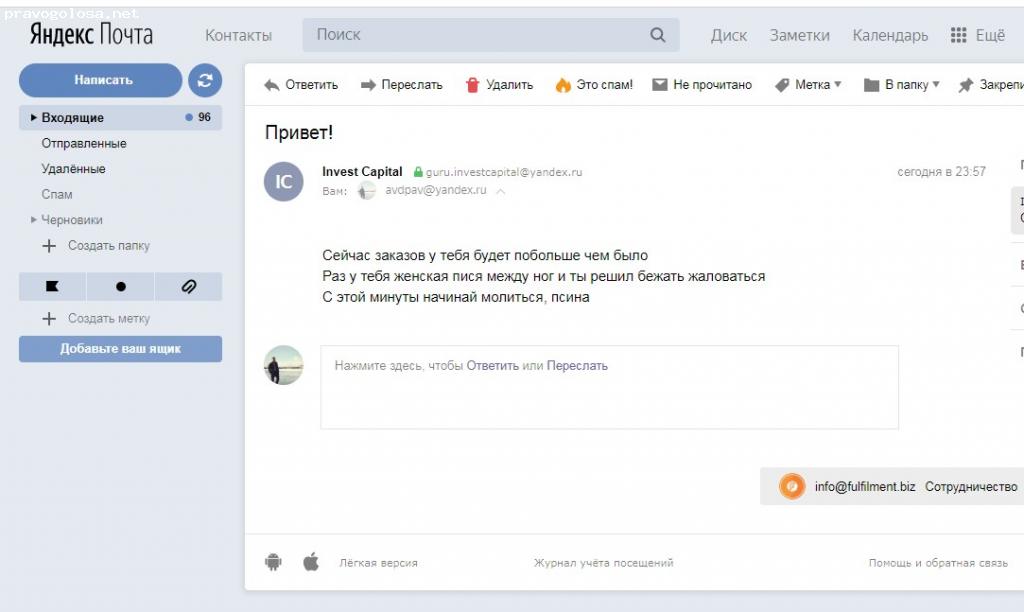Open the Спам folder
This screenshot has width=1024, height=612.
point(57,194)
